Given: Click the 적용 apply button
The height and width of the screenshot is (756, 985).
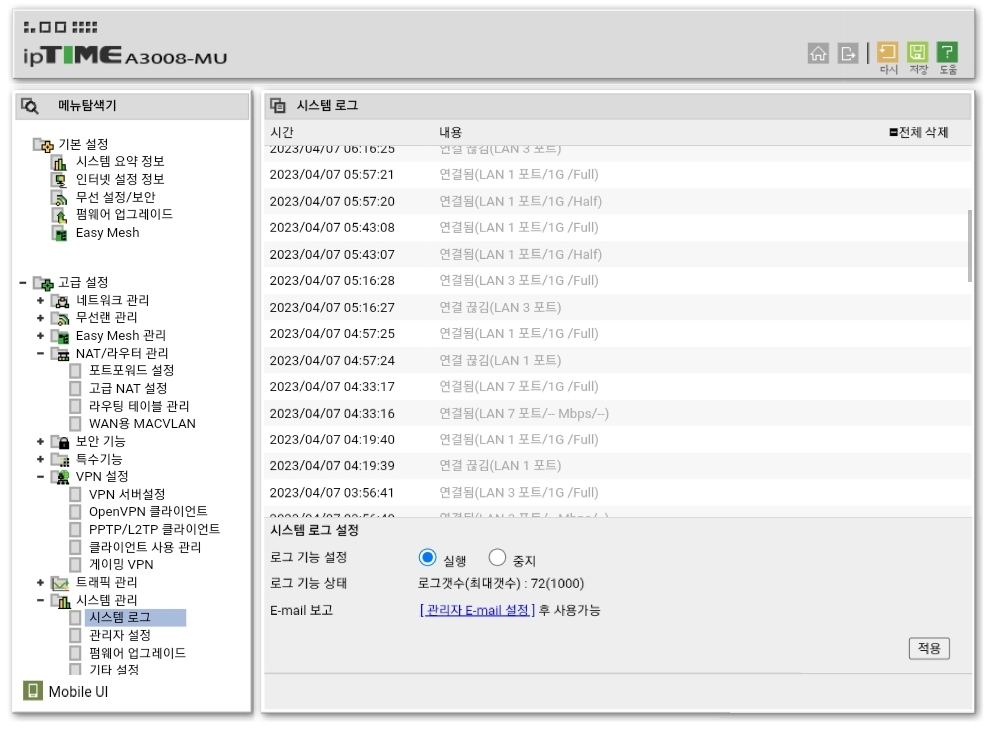Looking at the screenshot, I should pyautogui.click(x=928, y=648).
